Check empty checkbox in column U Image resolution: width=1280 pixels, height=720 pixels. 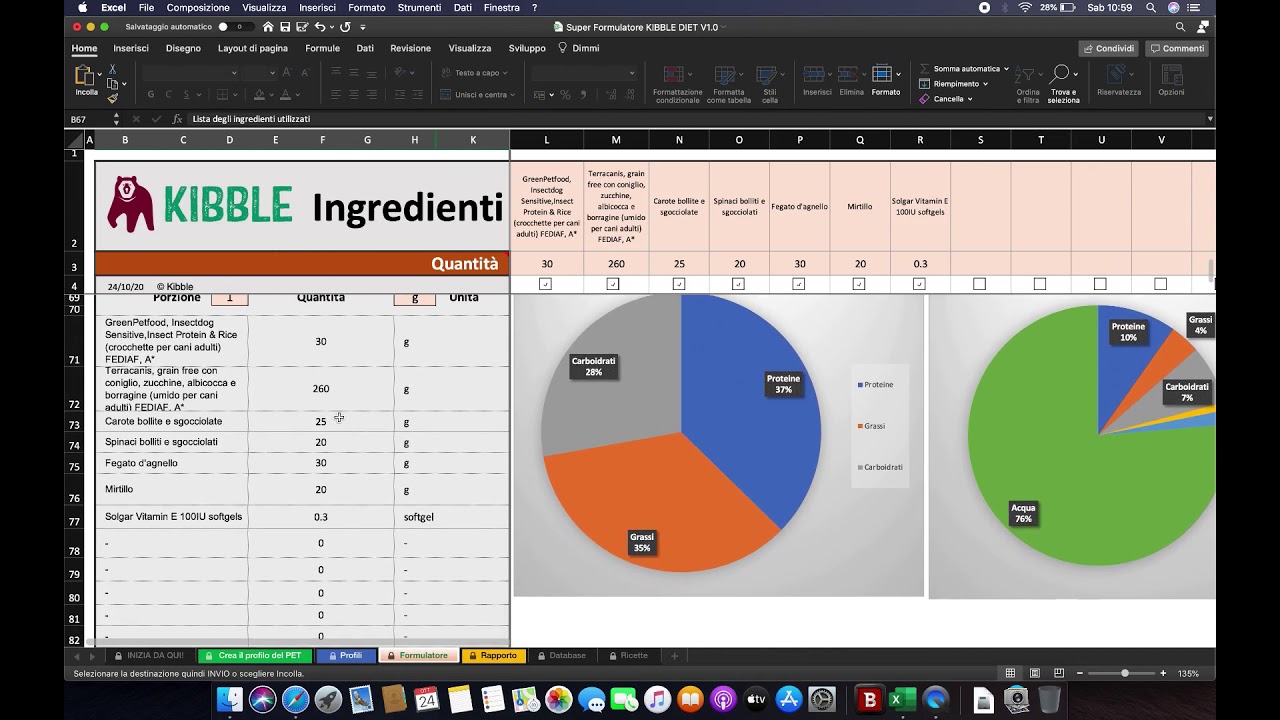1100,284
